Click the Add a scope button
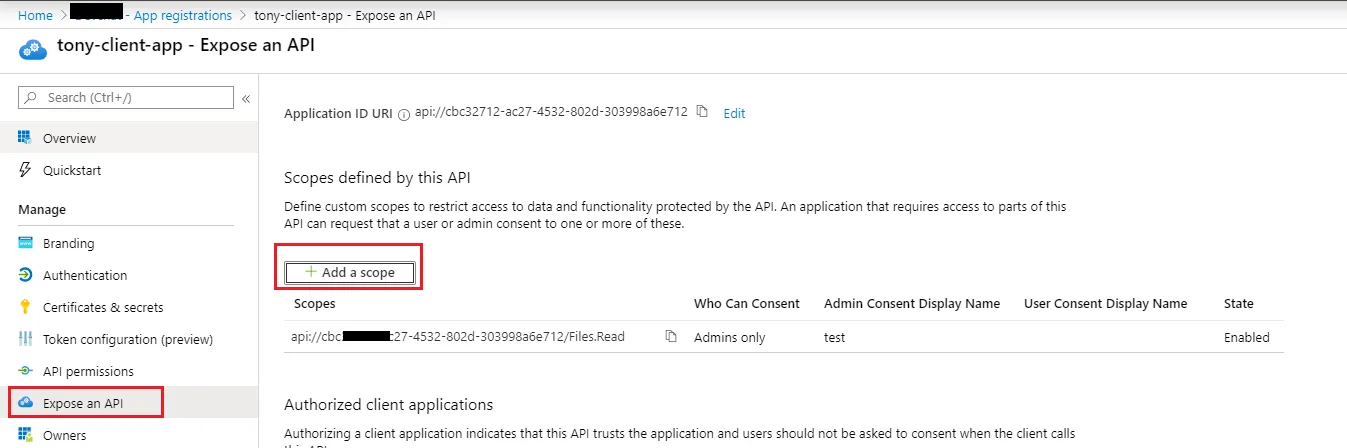 [x=350, y=272]
